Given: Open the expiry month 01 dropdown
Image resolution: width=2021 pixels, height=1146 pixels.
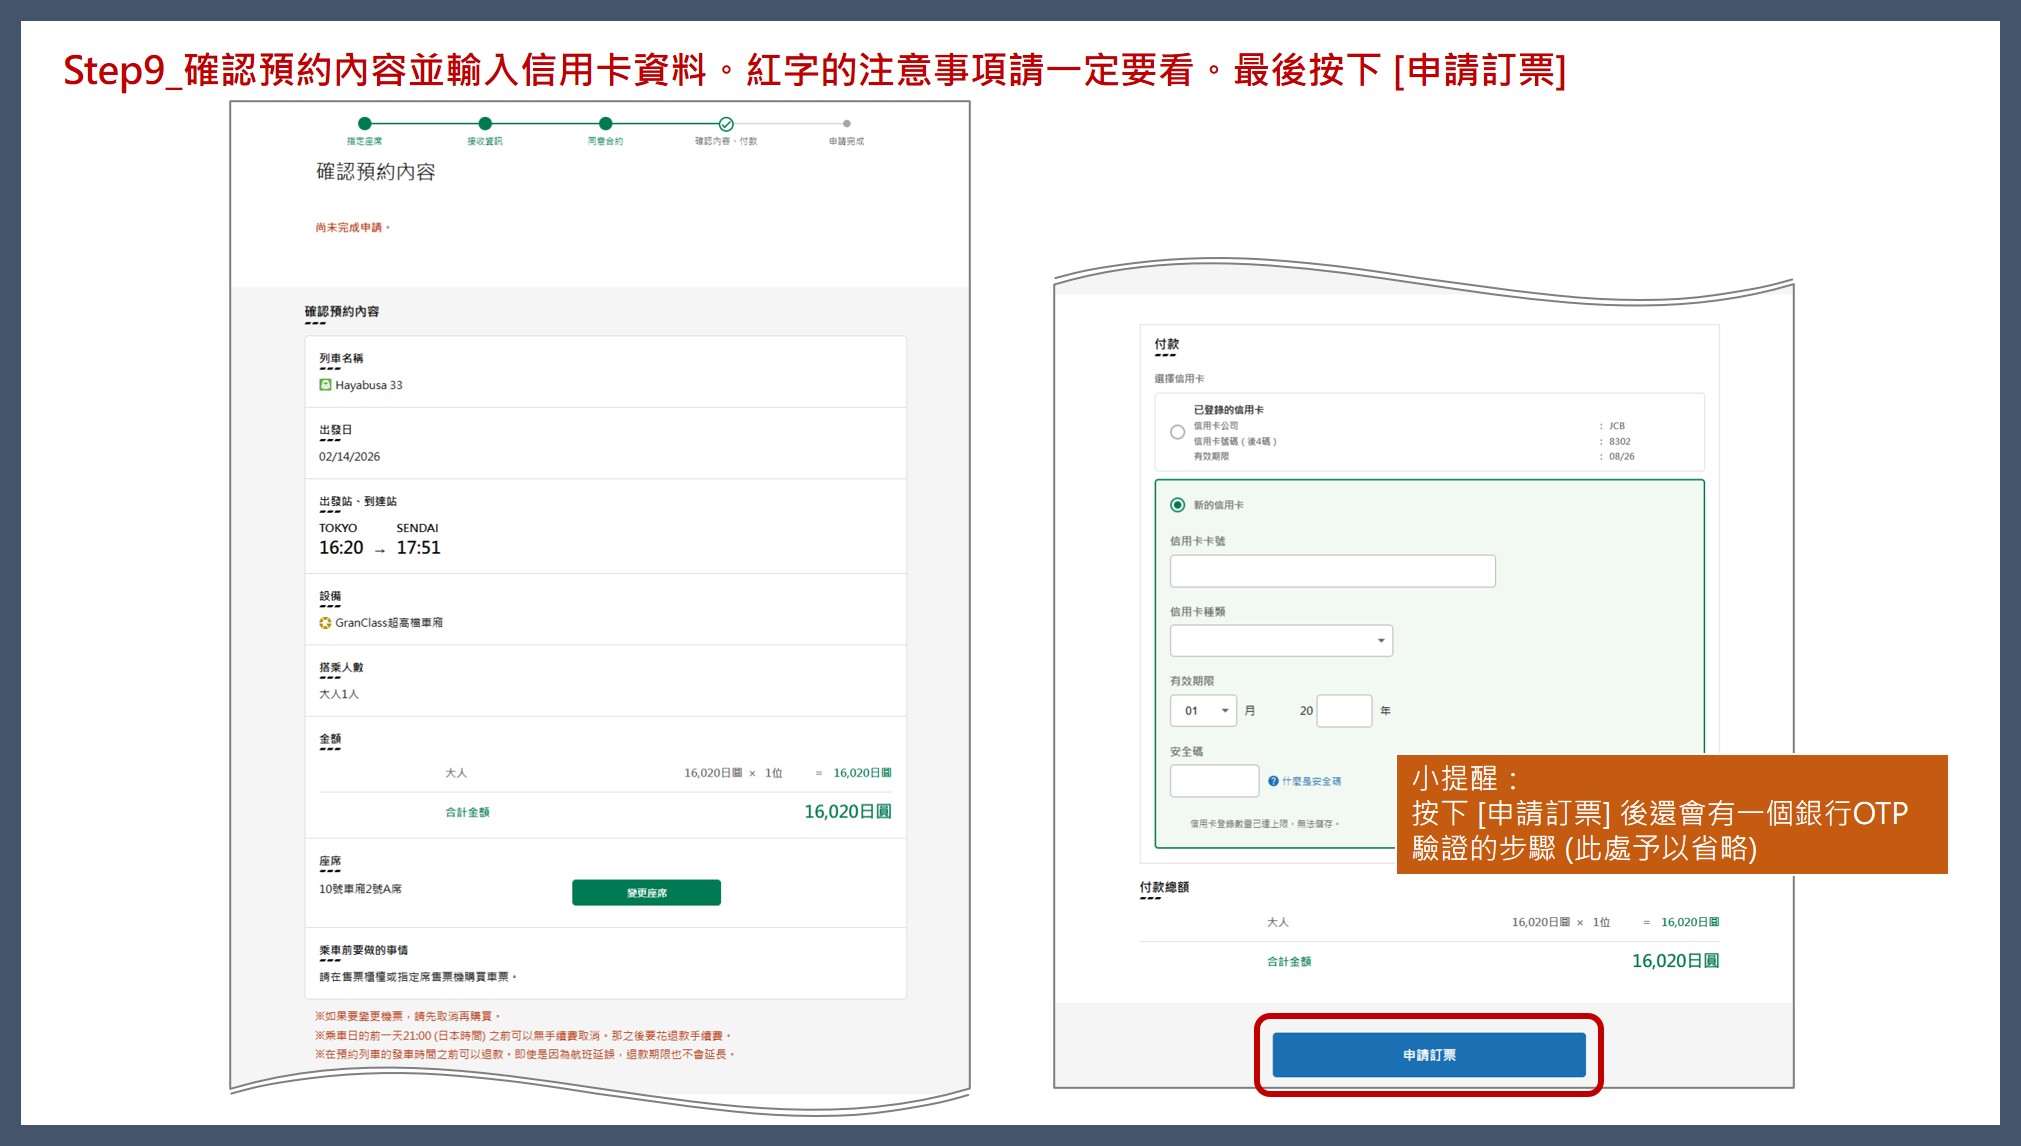Looking at the screenshot, I should tap(1203, 711).
